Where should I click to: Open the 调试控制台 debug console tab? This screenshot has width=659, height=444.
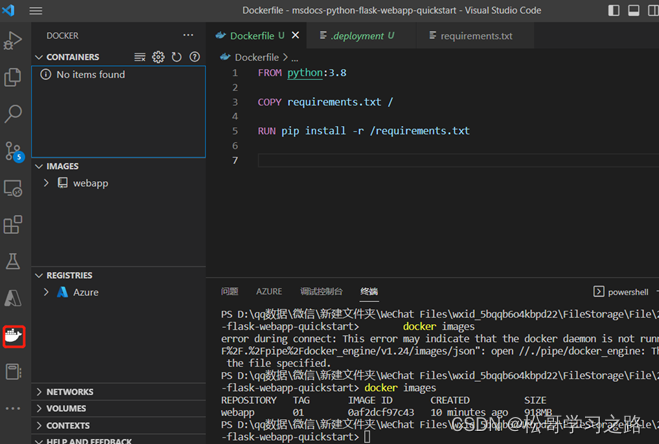click(x=322, y=291)
